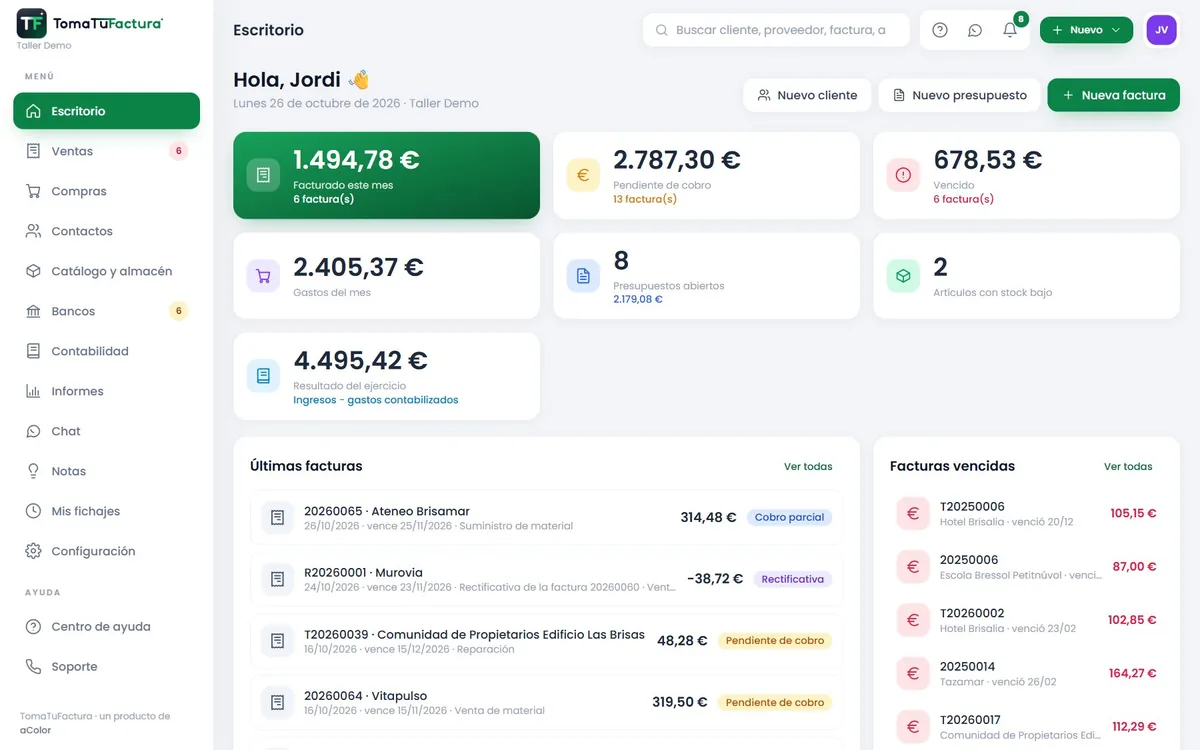Click the invoice icon beside Ateneo Brisamar
The width and height of the screenshot is (1200, 750).
click(277, 517)
